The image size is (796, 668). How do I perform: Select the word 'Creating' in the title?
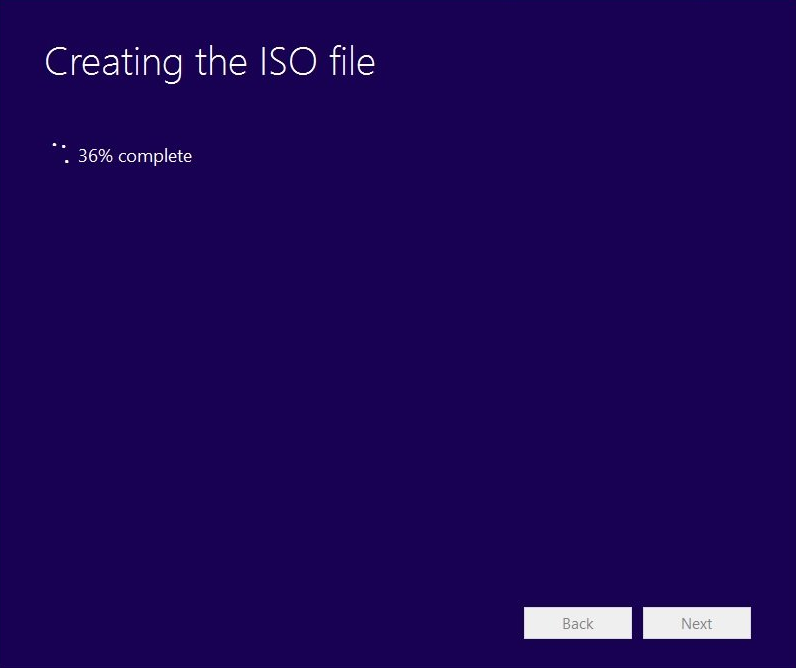pos(113,62)
